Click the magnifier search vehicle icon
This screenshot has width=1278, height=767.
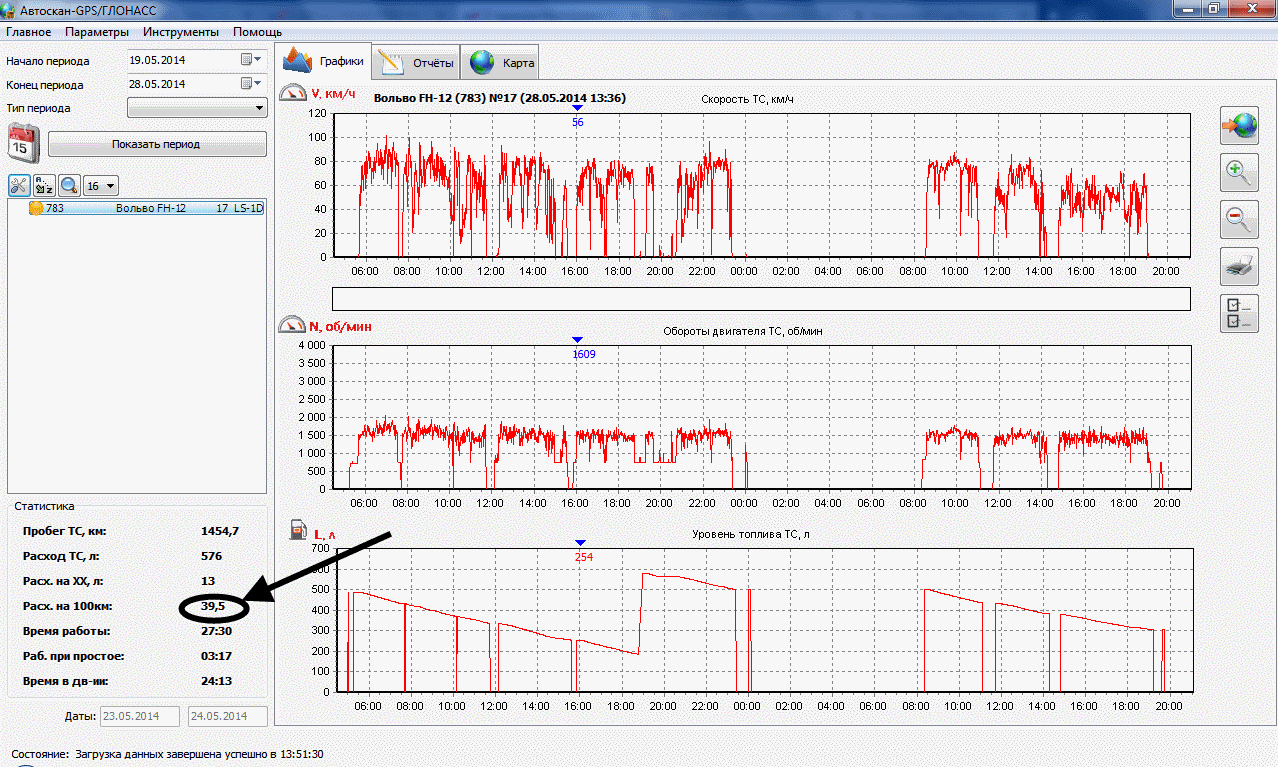click(x=69, y=185)
